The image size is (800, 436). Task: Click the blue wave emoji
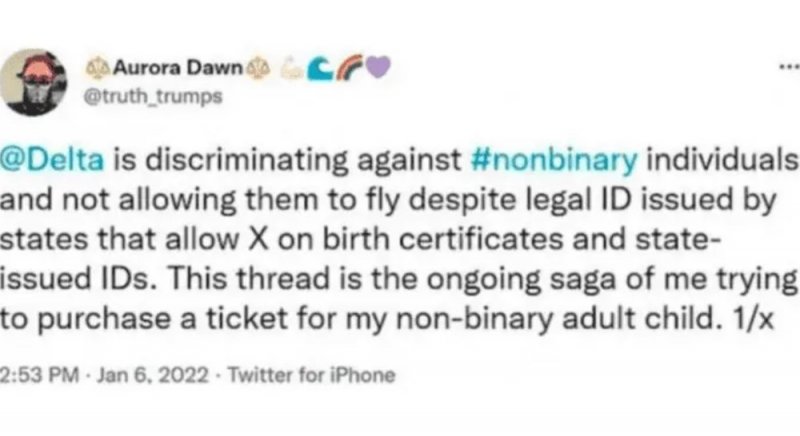320,68
